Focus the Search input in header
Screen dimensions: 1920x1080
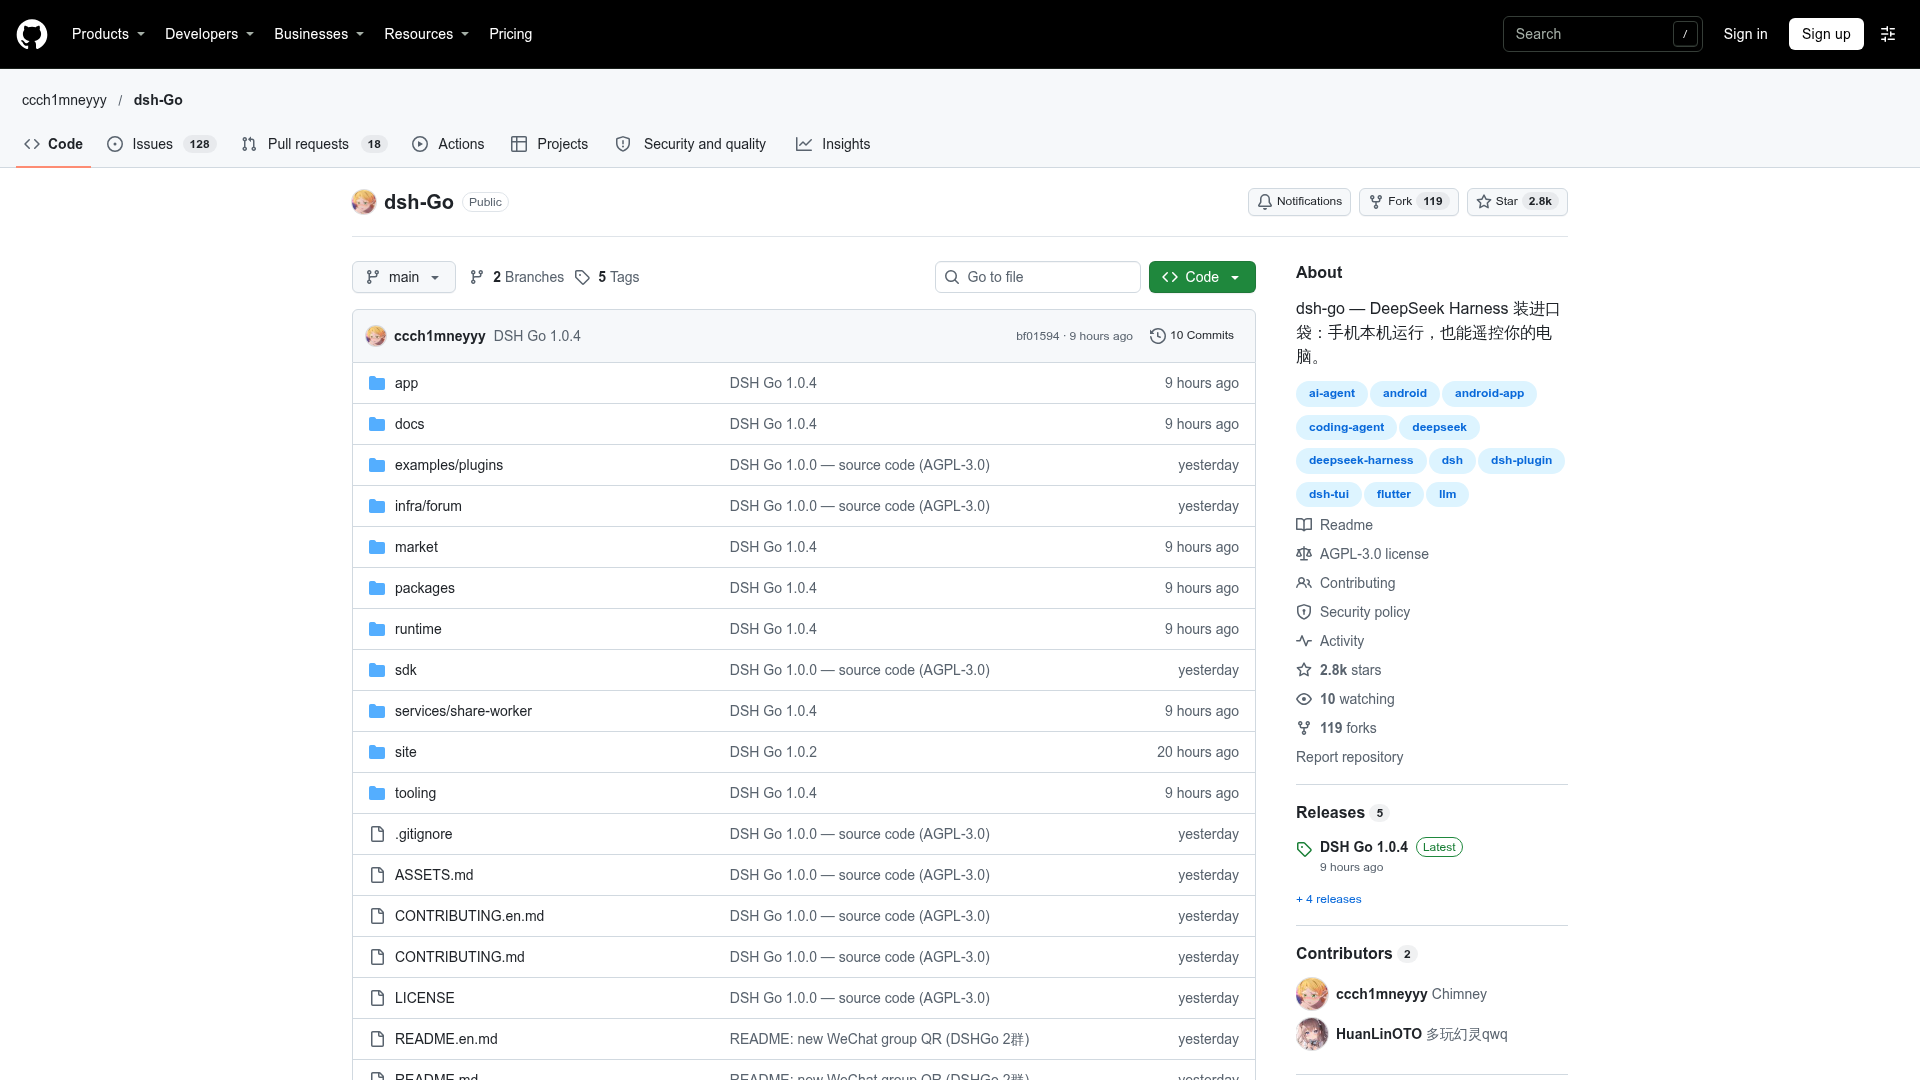click(x=1602, y=34)
